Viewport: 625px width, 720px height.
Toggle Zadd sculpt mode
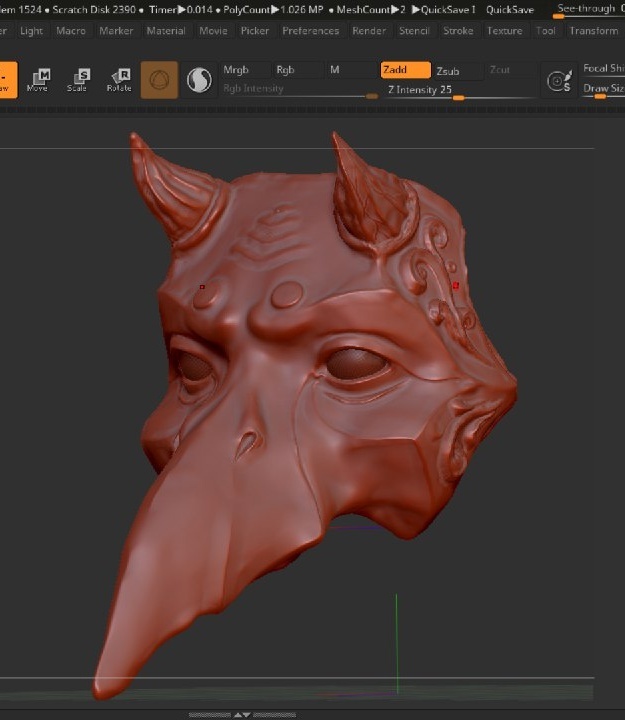pyautogui.click(x=405, y=70)
